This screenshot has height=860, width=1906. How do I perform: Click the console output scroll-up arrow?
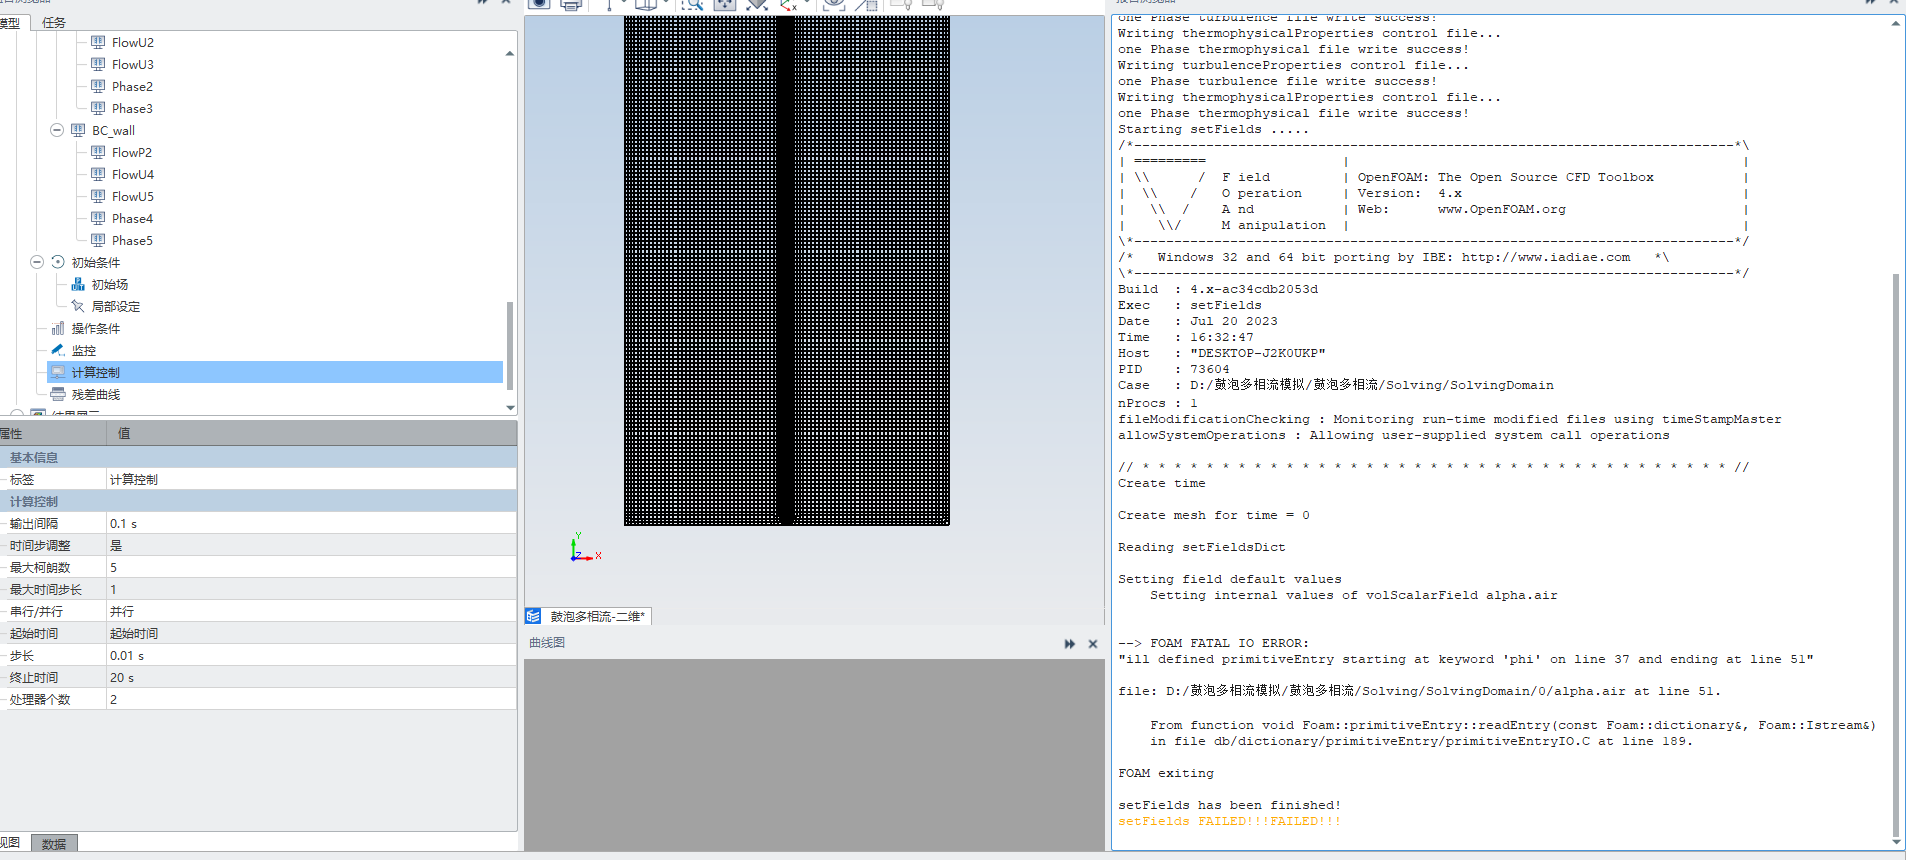pyautogui.click(x=1896, y=23)
